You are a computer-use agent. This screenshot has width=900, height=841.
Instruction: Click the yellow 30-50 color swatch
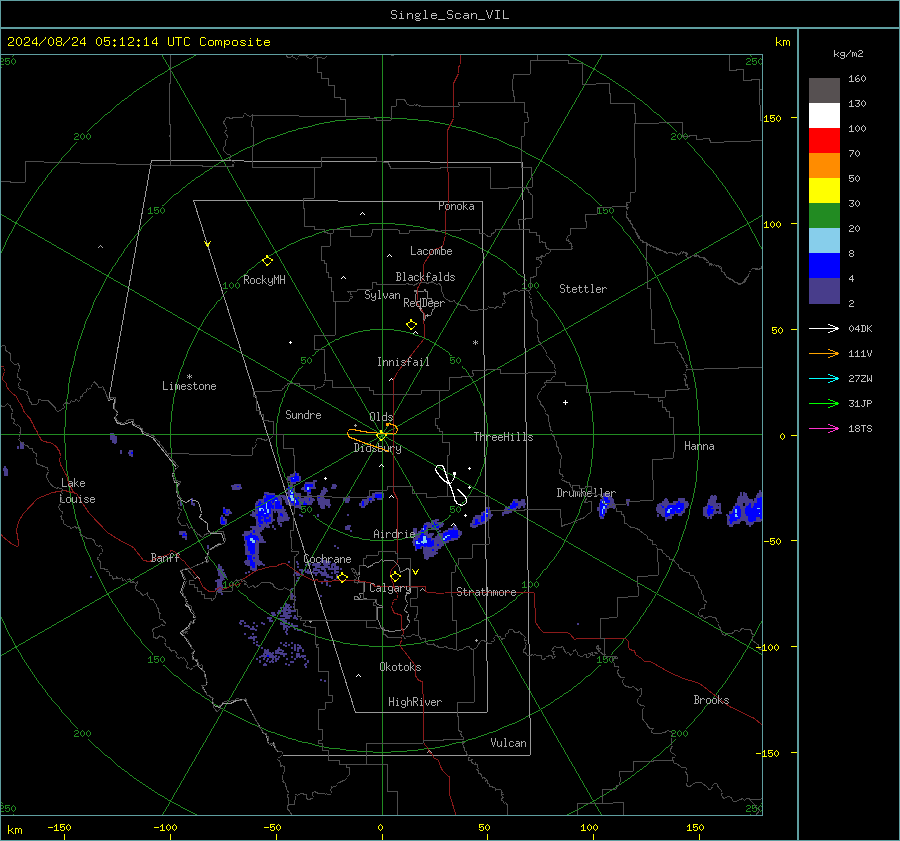click(x=824, y=191)
